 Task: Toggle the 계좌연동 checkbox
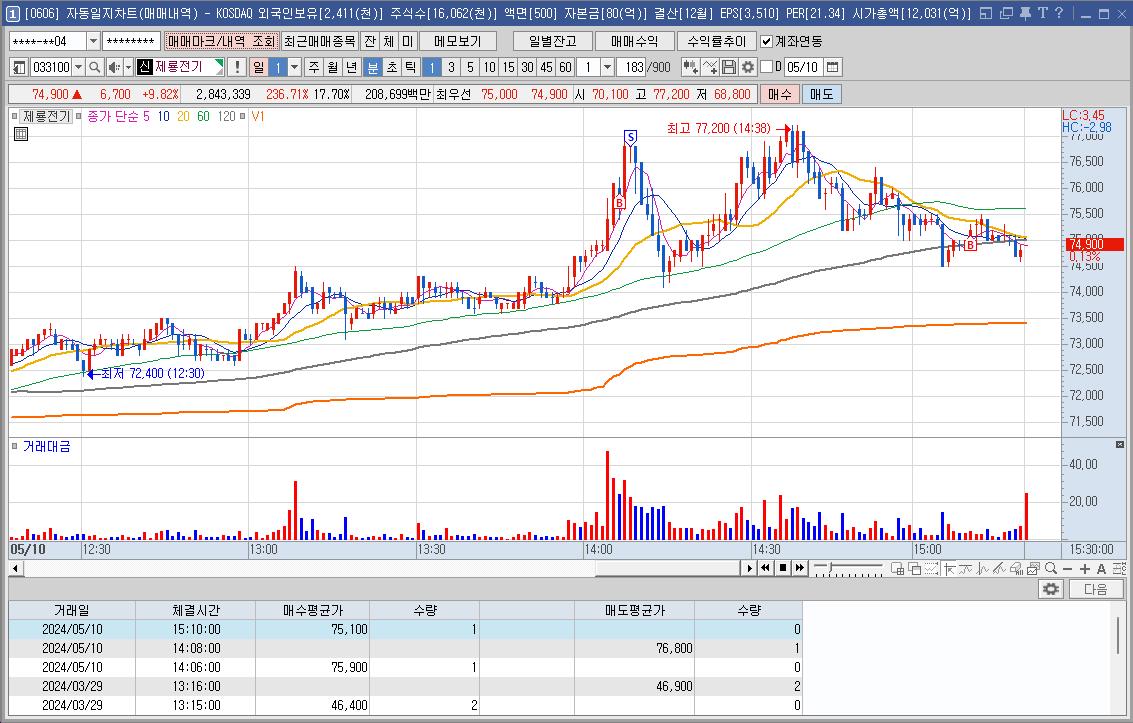[767, 41]
